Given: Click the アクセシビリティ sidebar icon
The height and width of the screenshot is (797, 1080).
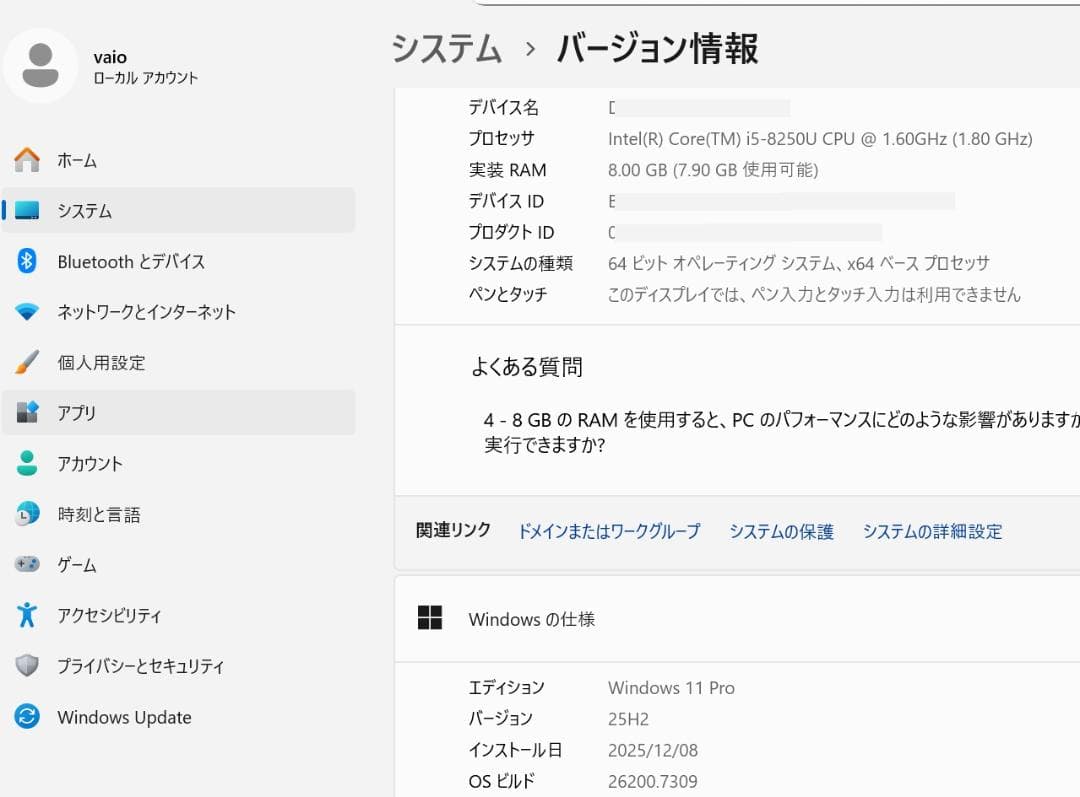Looking at the screenshot, I should [x=24, y=616].
